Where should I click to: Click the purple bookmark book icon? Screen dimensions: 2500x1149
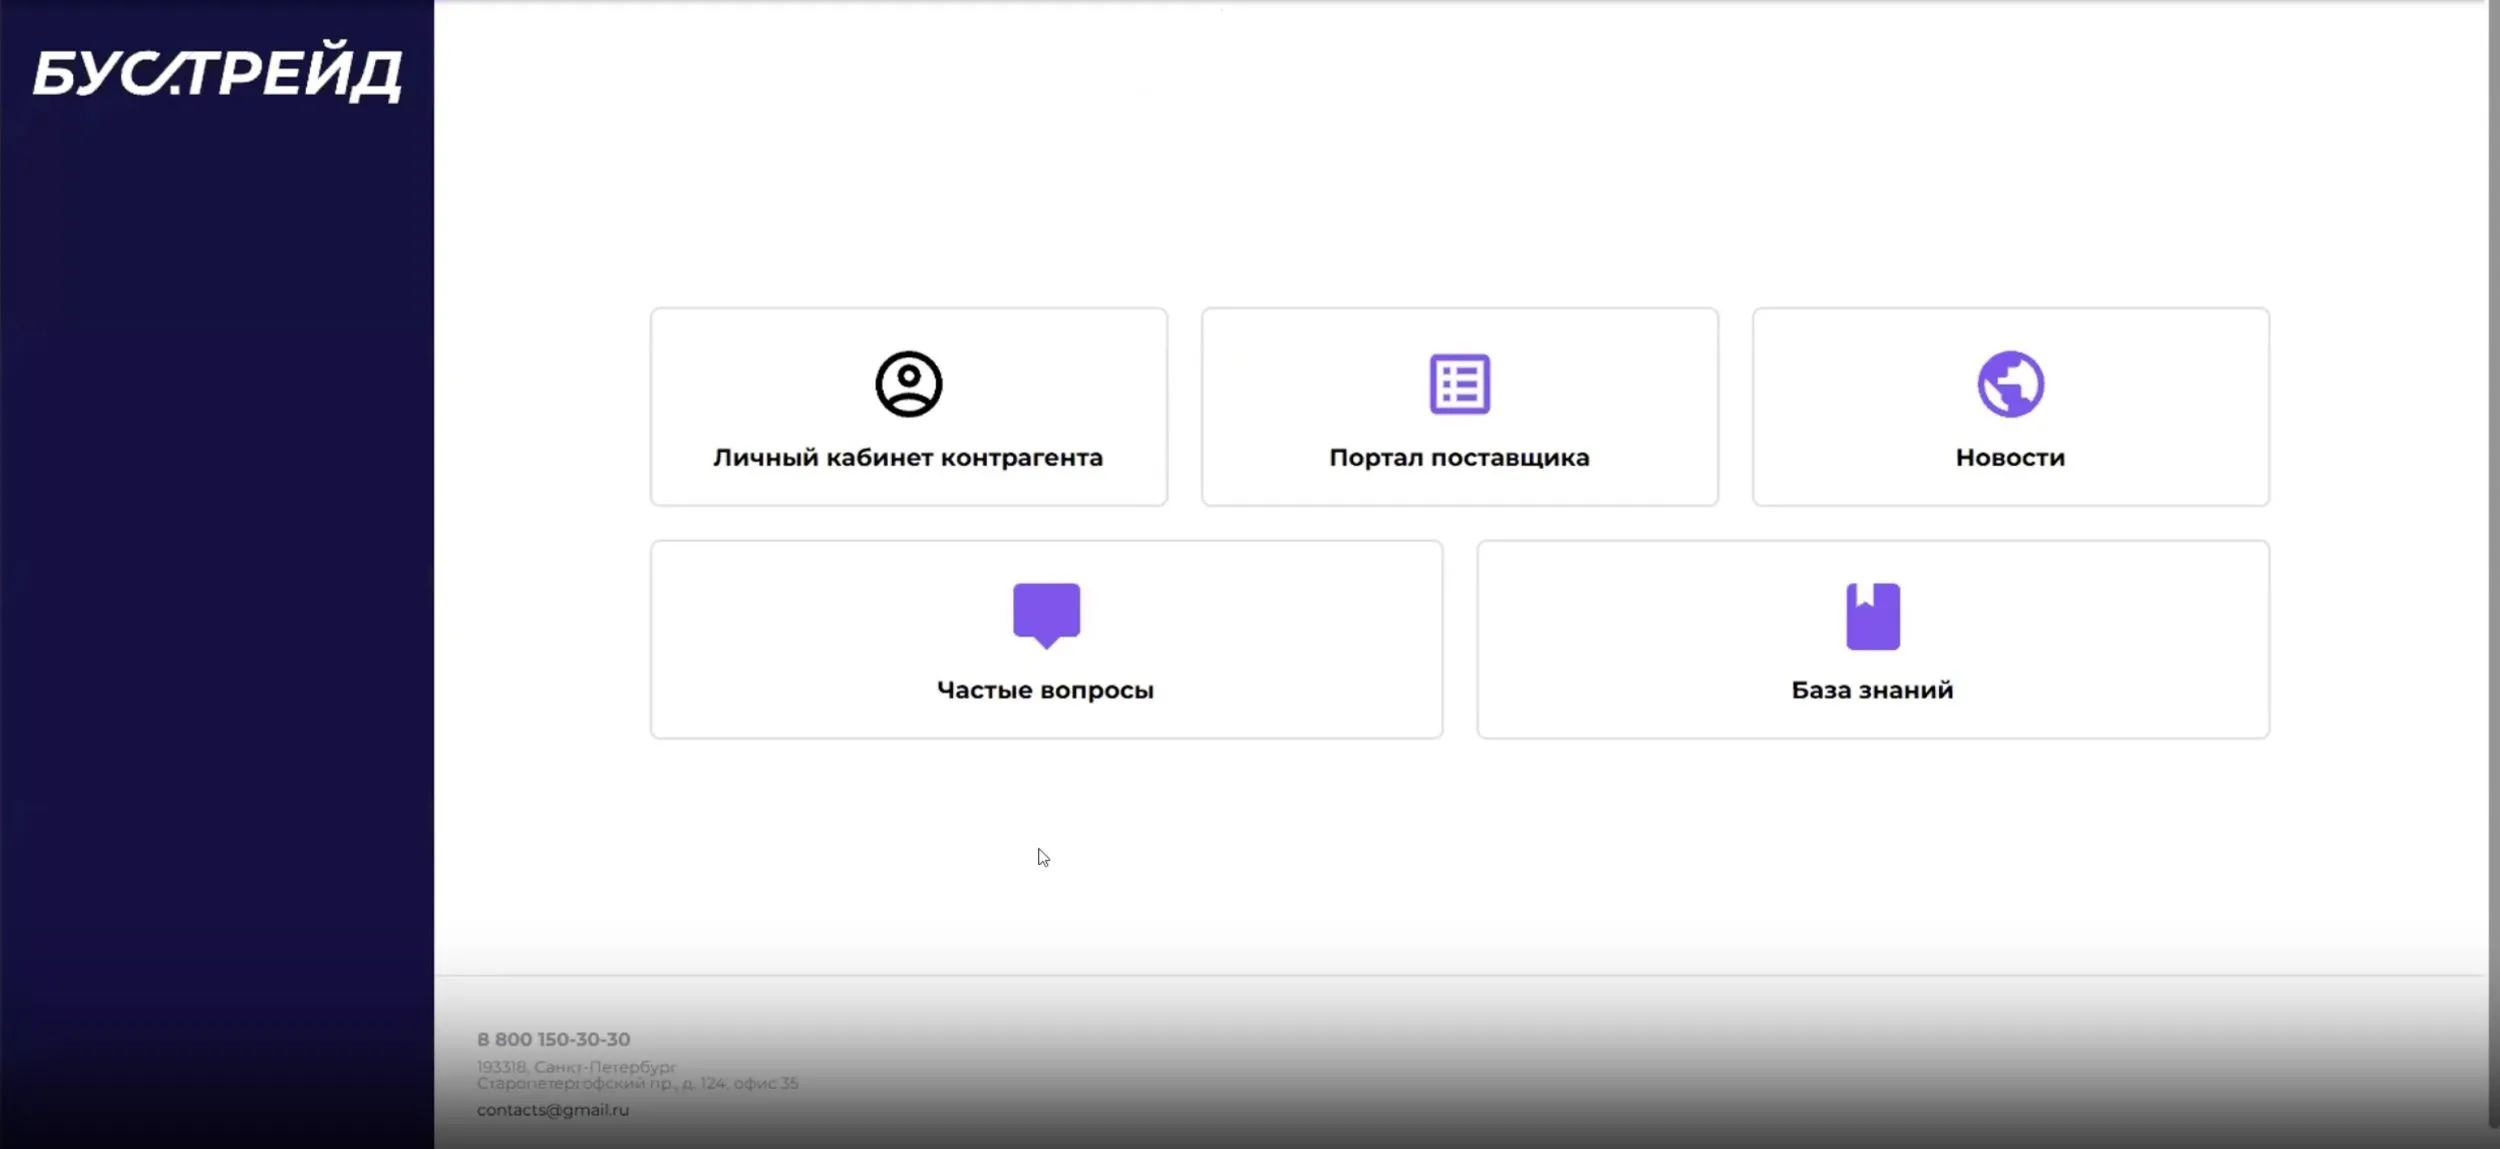(1872, 616)
